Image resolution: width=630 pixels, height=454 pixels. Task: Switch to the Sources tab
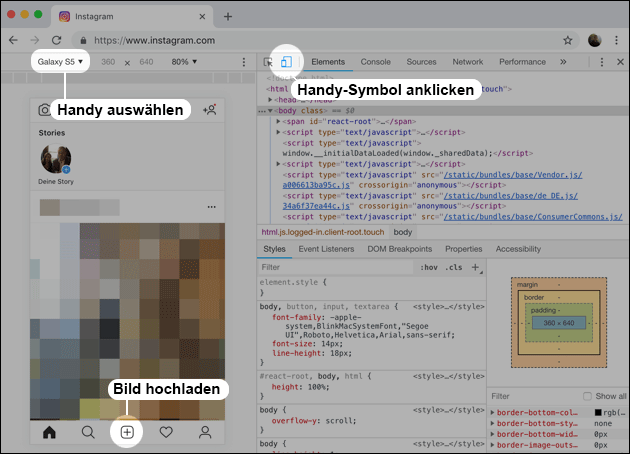(x=421, y=62)
